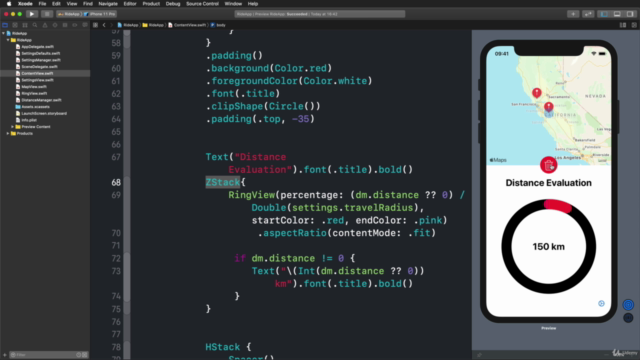640x360 pixels.
Task: Open the code review arrows button
Action: [x=588, y=14]
